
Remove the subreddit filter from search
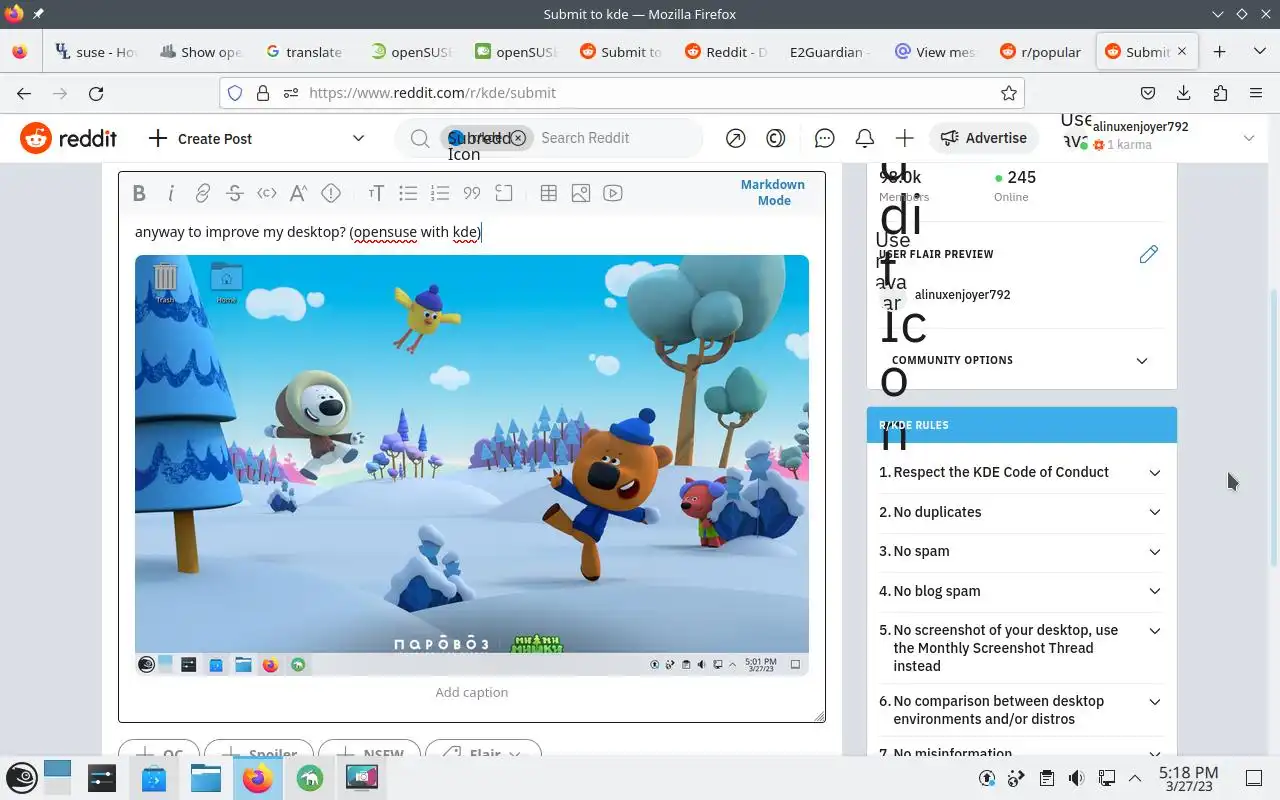[518, 138]
